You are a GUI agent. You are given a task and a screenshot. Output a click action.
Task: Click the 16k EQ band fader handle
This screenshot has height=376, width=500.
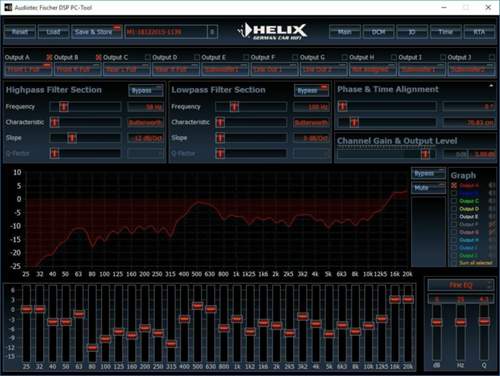[395, 300]
